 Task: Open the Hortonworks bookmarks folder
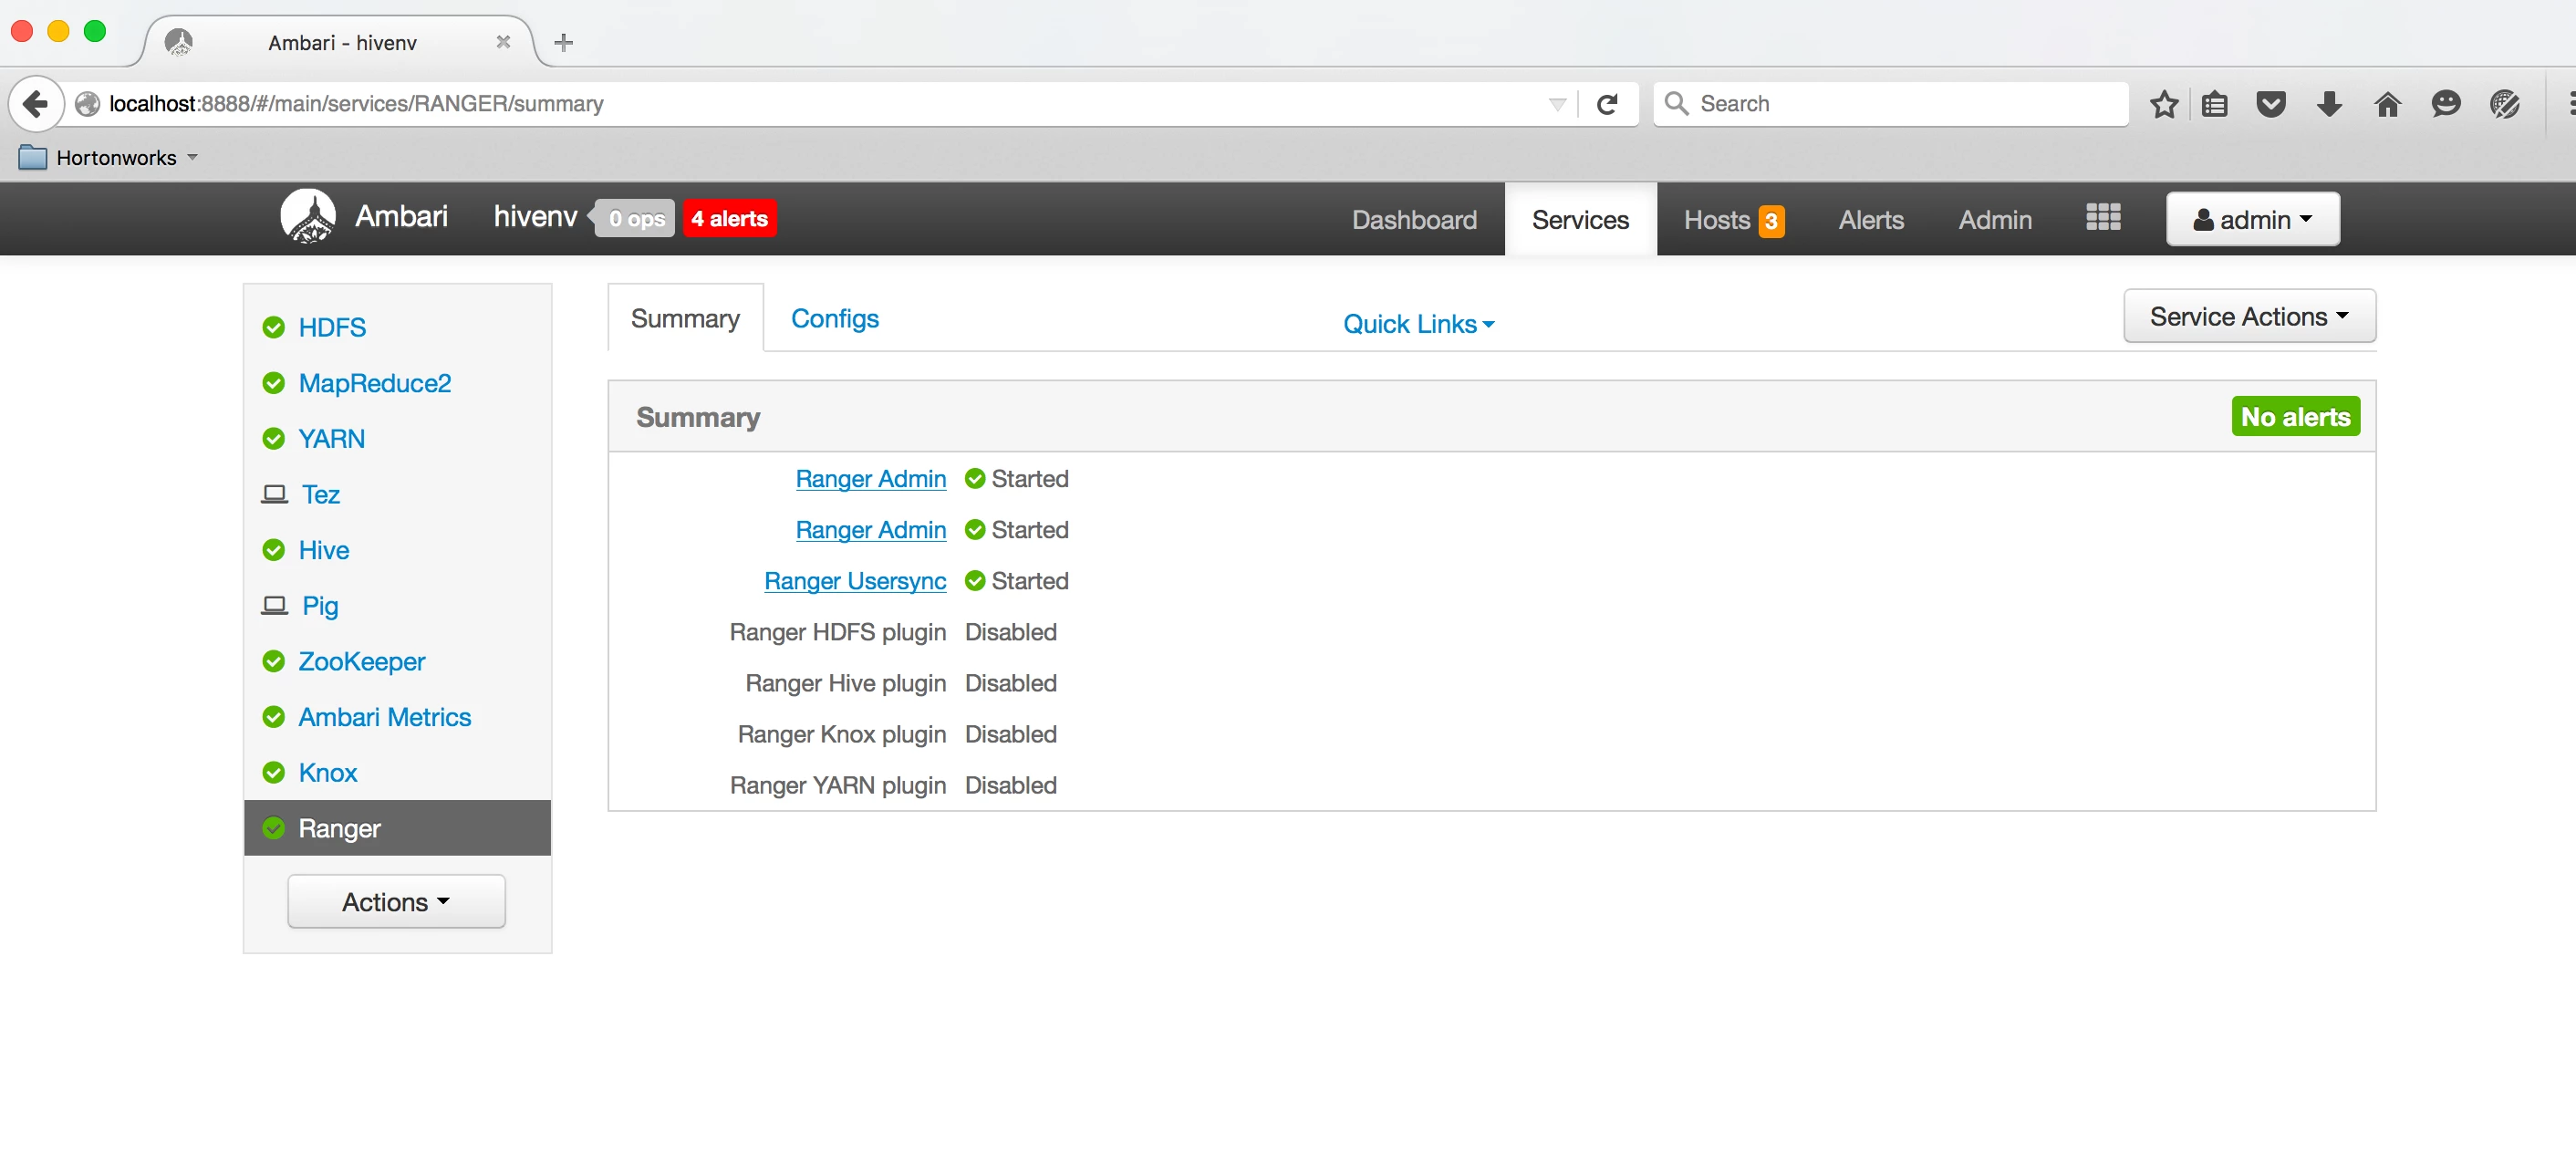click(108, 158)
